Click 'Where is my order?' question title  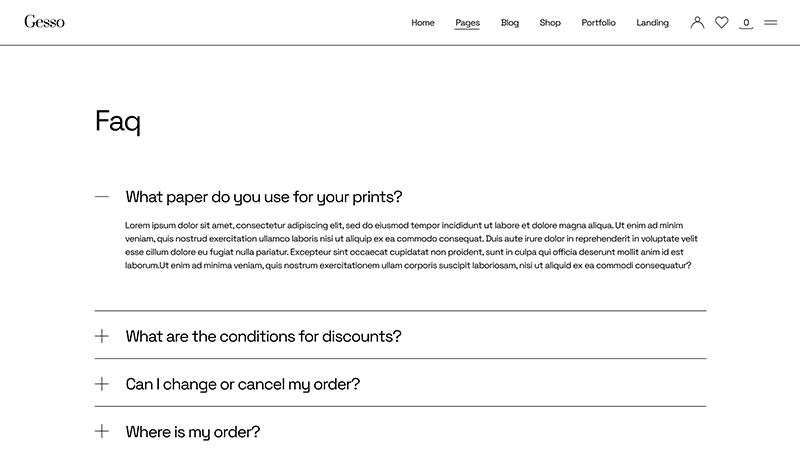pos(193,432)
